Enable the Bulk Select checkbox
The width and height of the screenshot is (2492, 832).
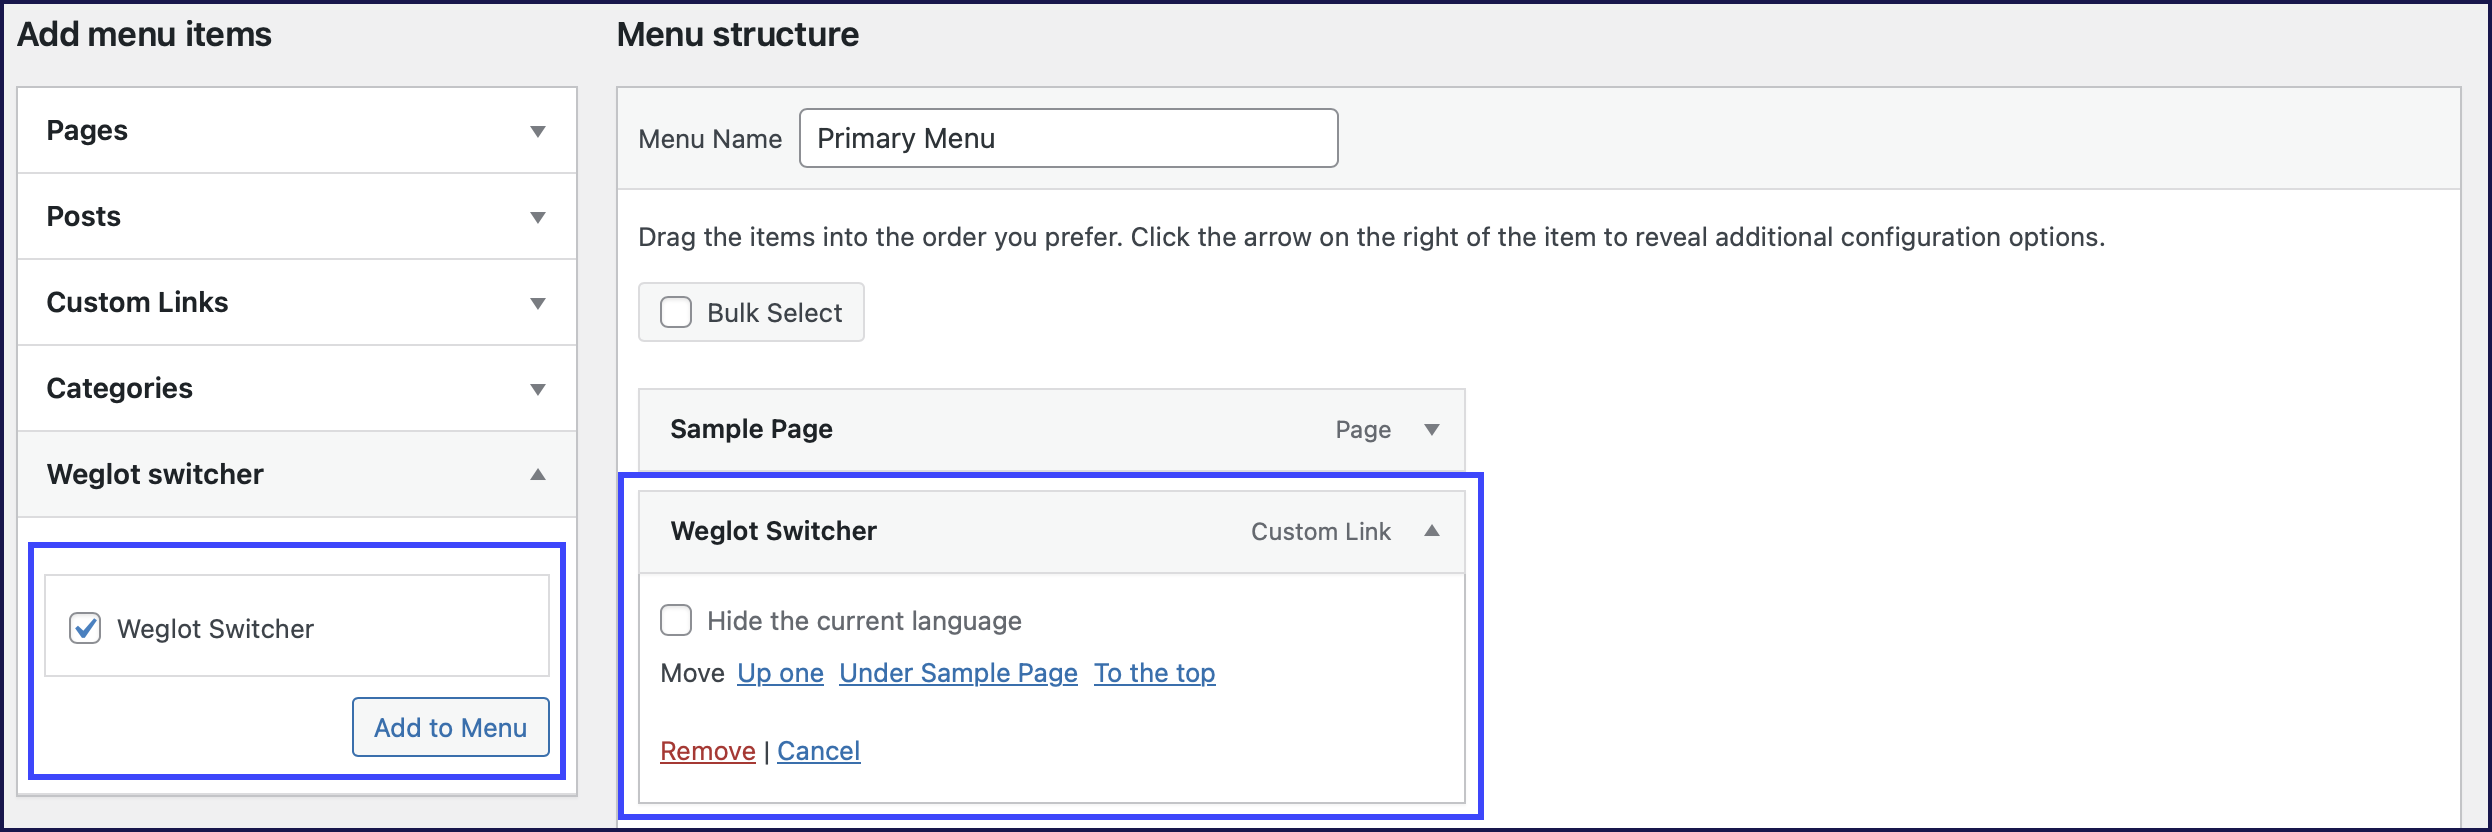676,312
